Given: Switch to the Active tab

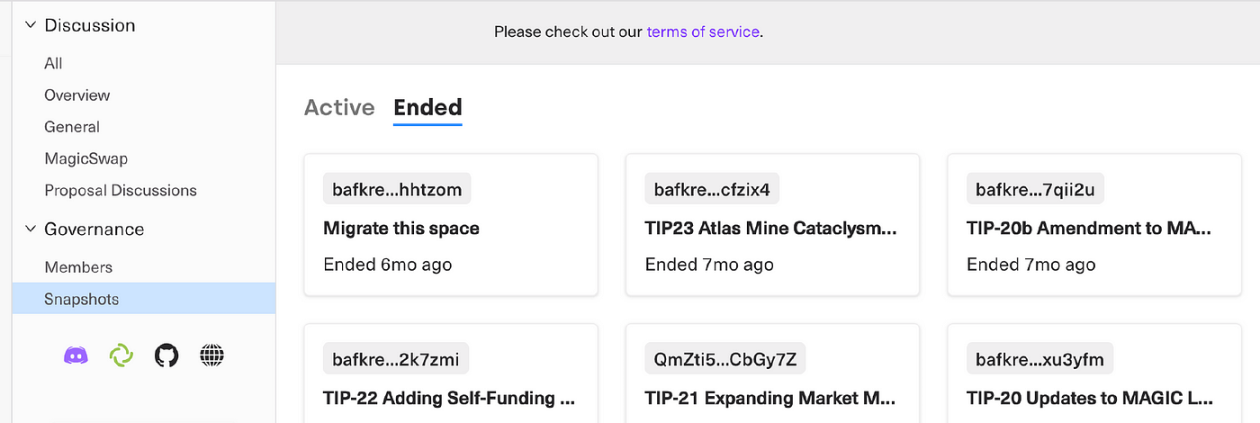Looking at the screenshot, I should point(339,107).
